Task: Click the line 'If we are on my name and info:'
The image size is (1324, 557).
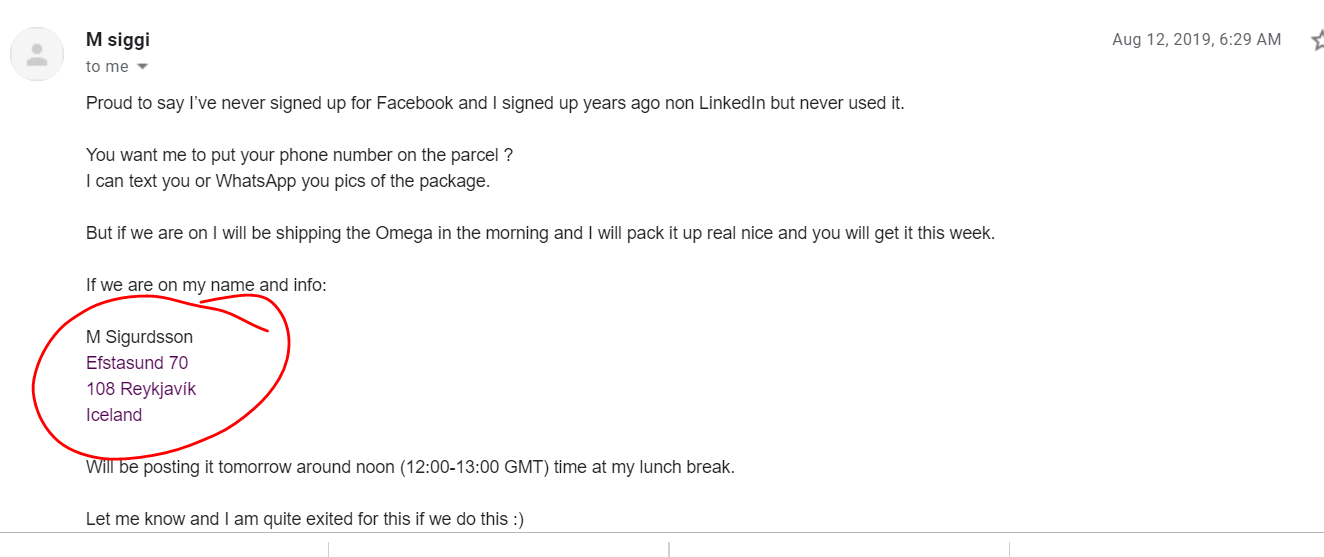Action: (x=206, y=285)
